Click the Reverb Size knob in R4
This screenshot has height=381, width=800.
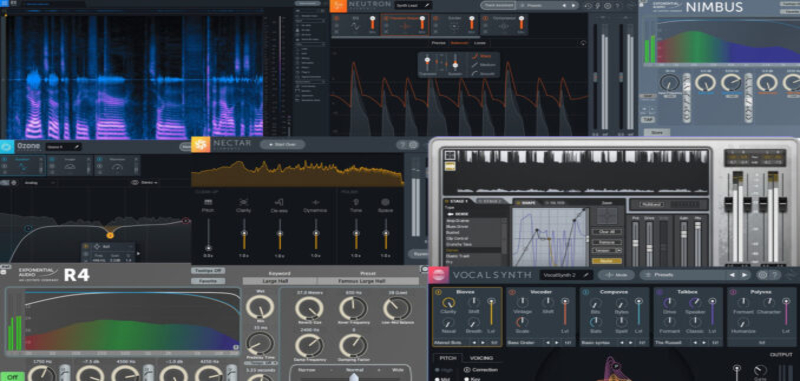(309, 308)
